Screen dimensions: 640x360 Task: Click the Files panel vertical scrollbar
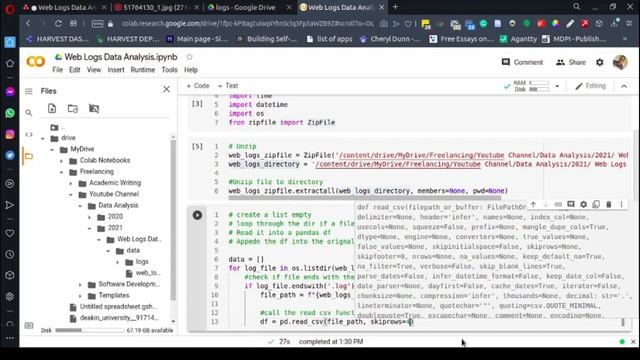[x=173, y=220]
